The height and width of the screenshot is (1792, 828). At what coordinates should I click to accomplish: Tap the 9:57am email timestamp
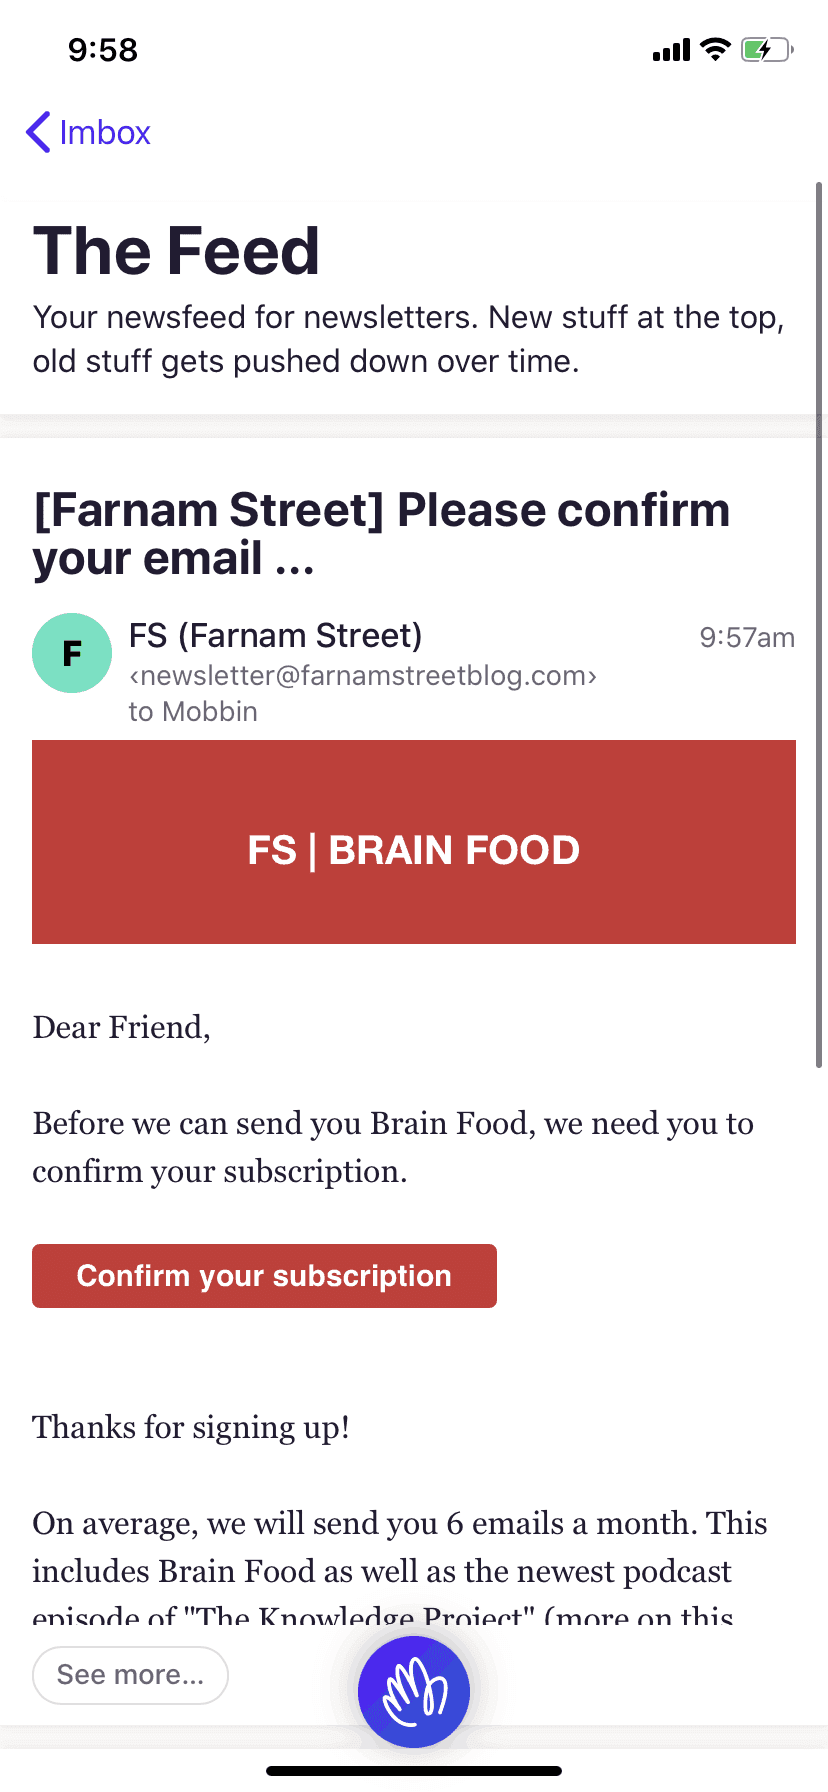(x=747, y=638)
